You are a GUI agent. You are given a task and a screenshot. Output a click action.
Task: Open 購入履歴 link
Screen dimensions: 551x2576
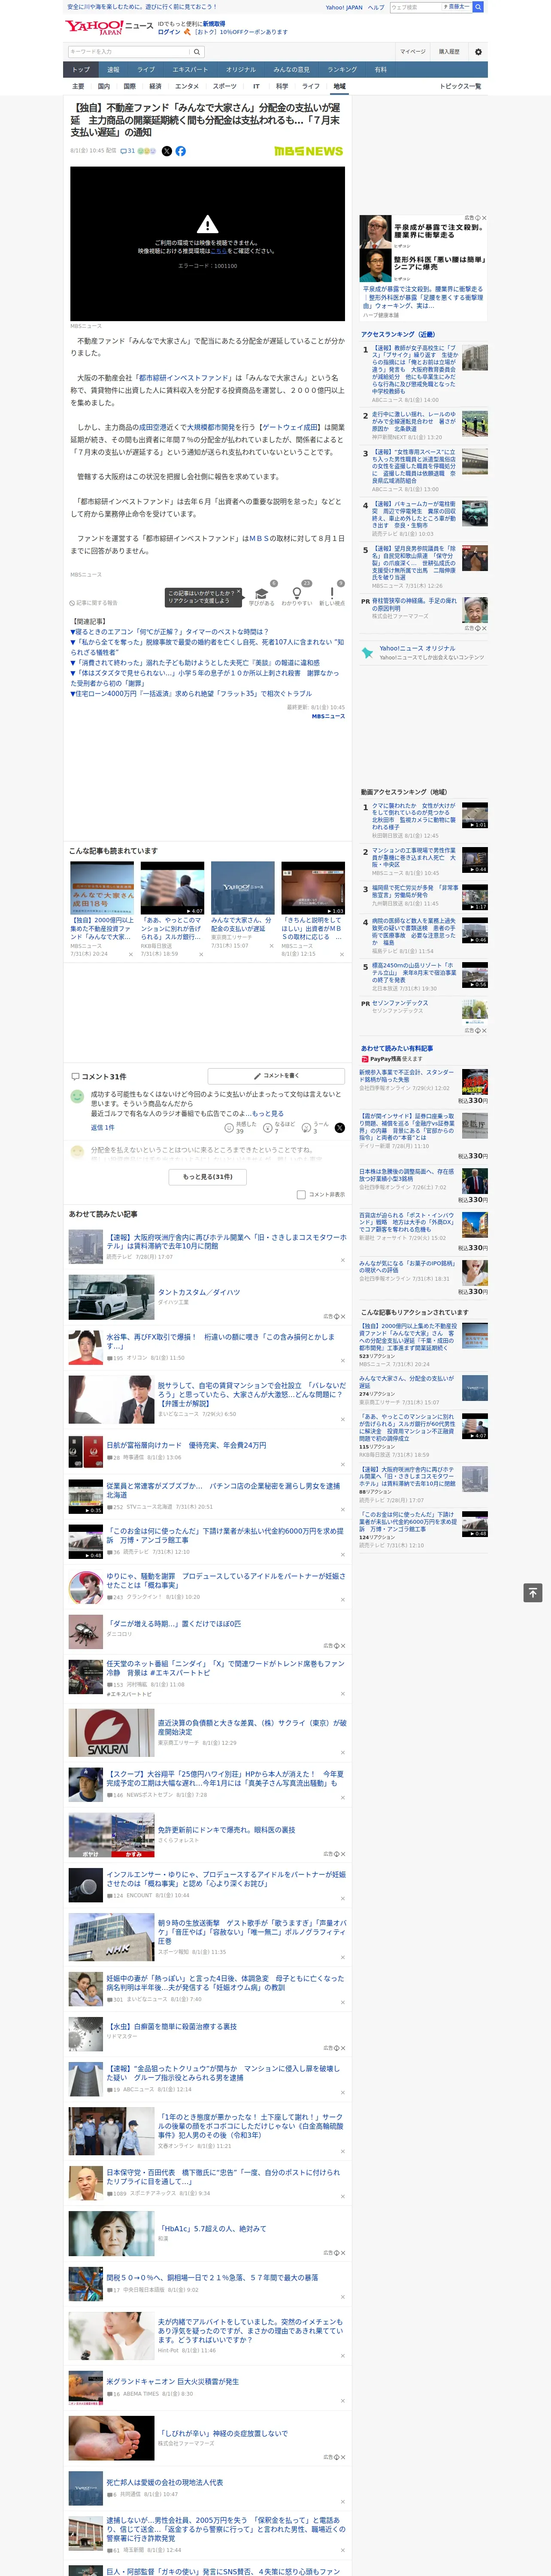click(x=449, y=51)
